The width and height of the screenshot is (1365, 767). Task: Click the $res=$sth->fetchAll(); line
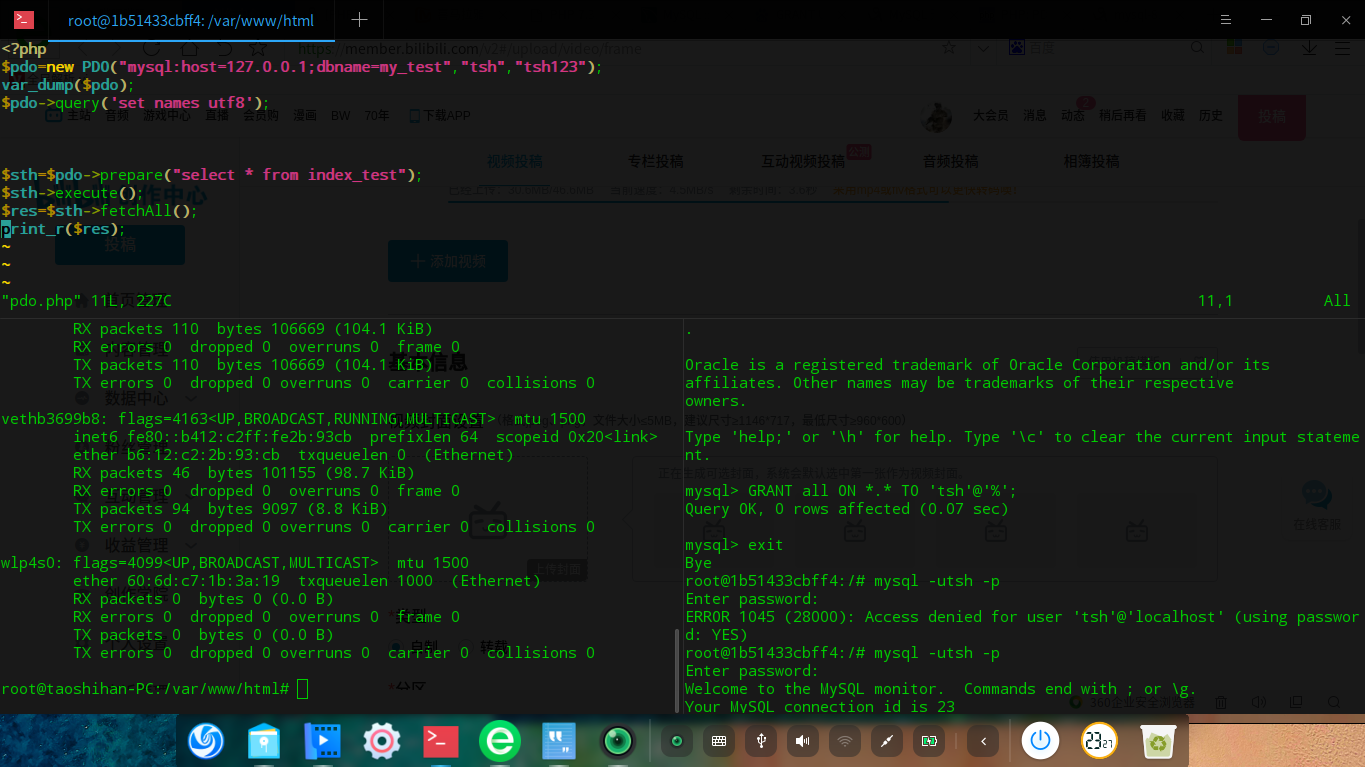point(99,211)
